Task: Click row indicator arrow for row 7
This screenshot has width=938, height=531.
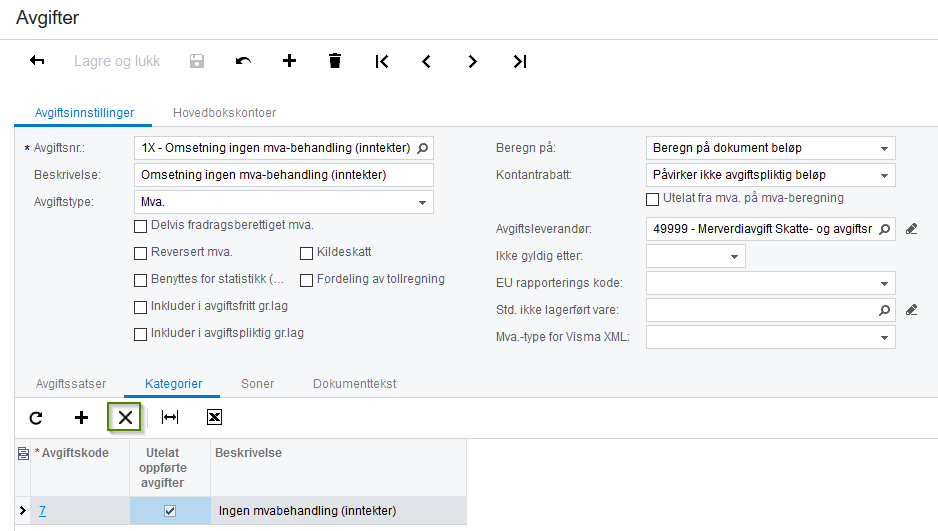Action: pyautogui.click(x=23, y=511)
